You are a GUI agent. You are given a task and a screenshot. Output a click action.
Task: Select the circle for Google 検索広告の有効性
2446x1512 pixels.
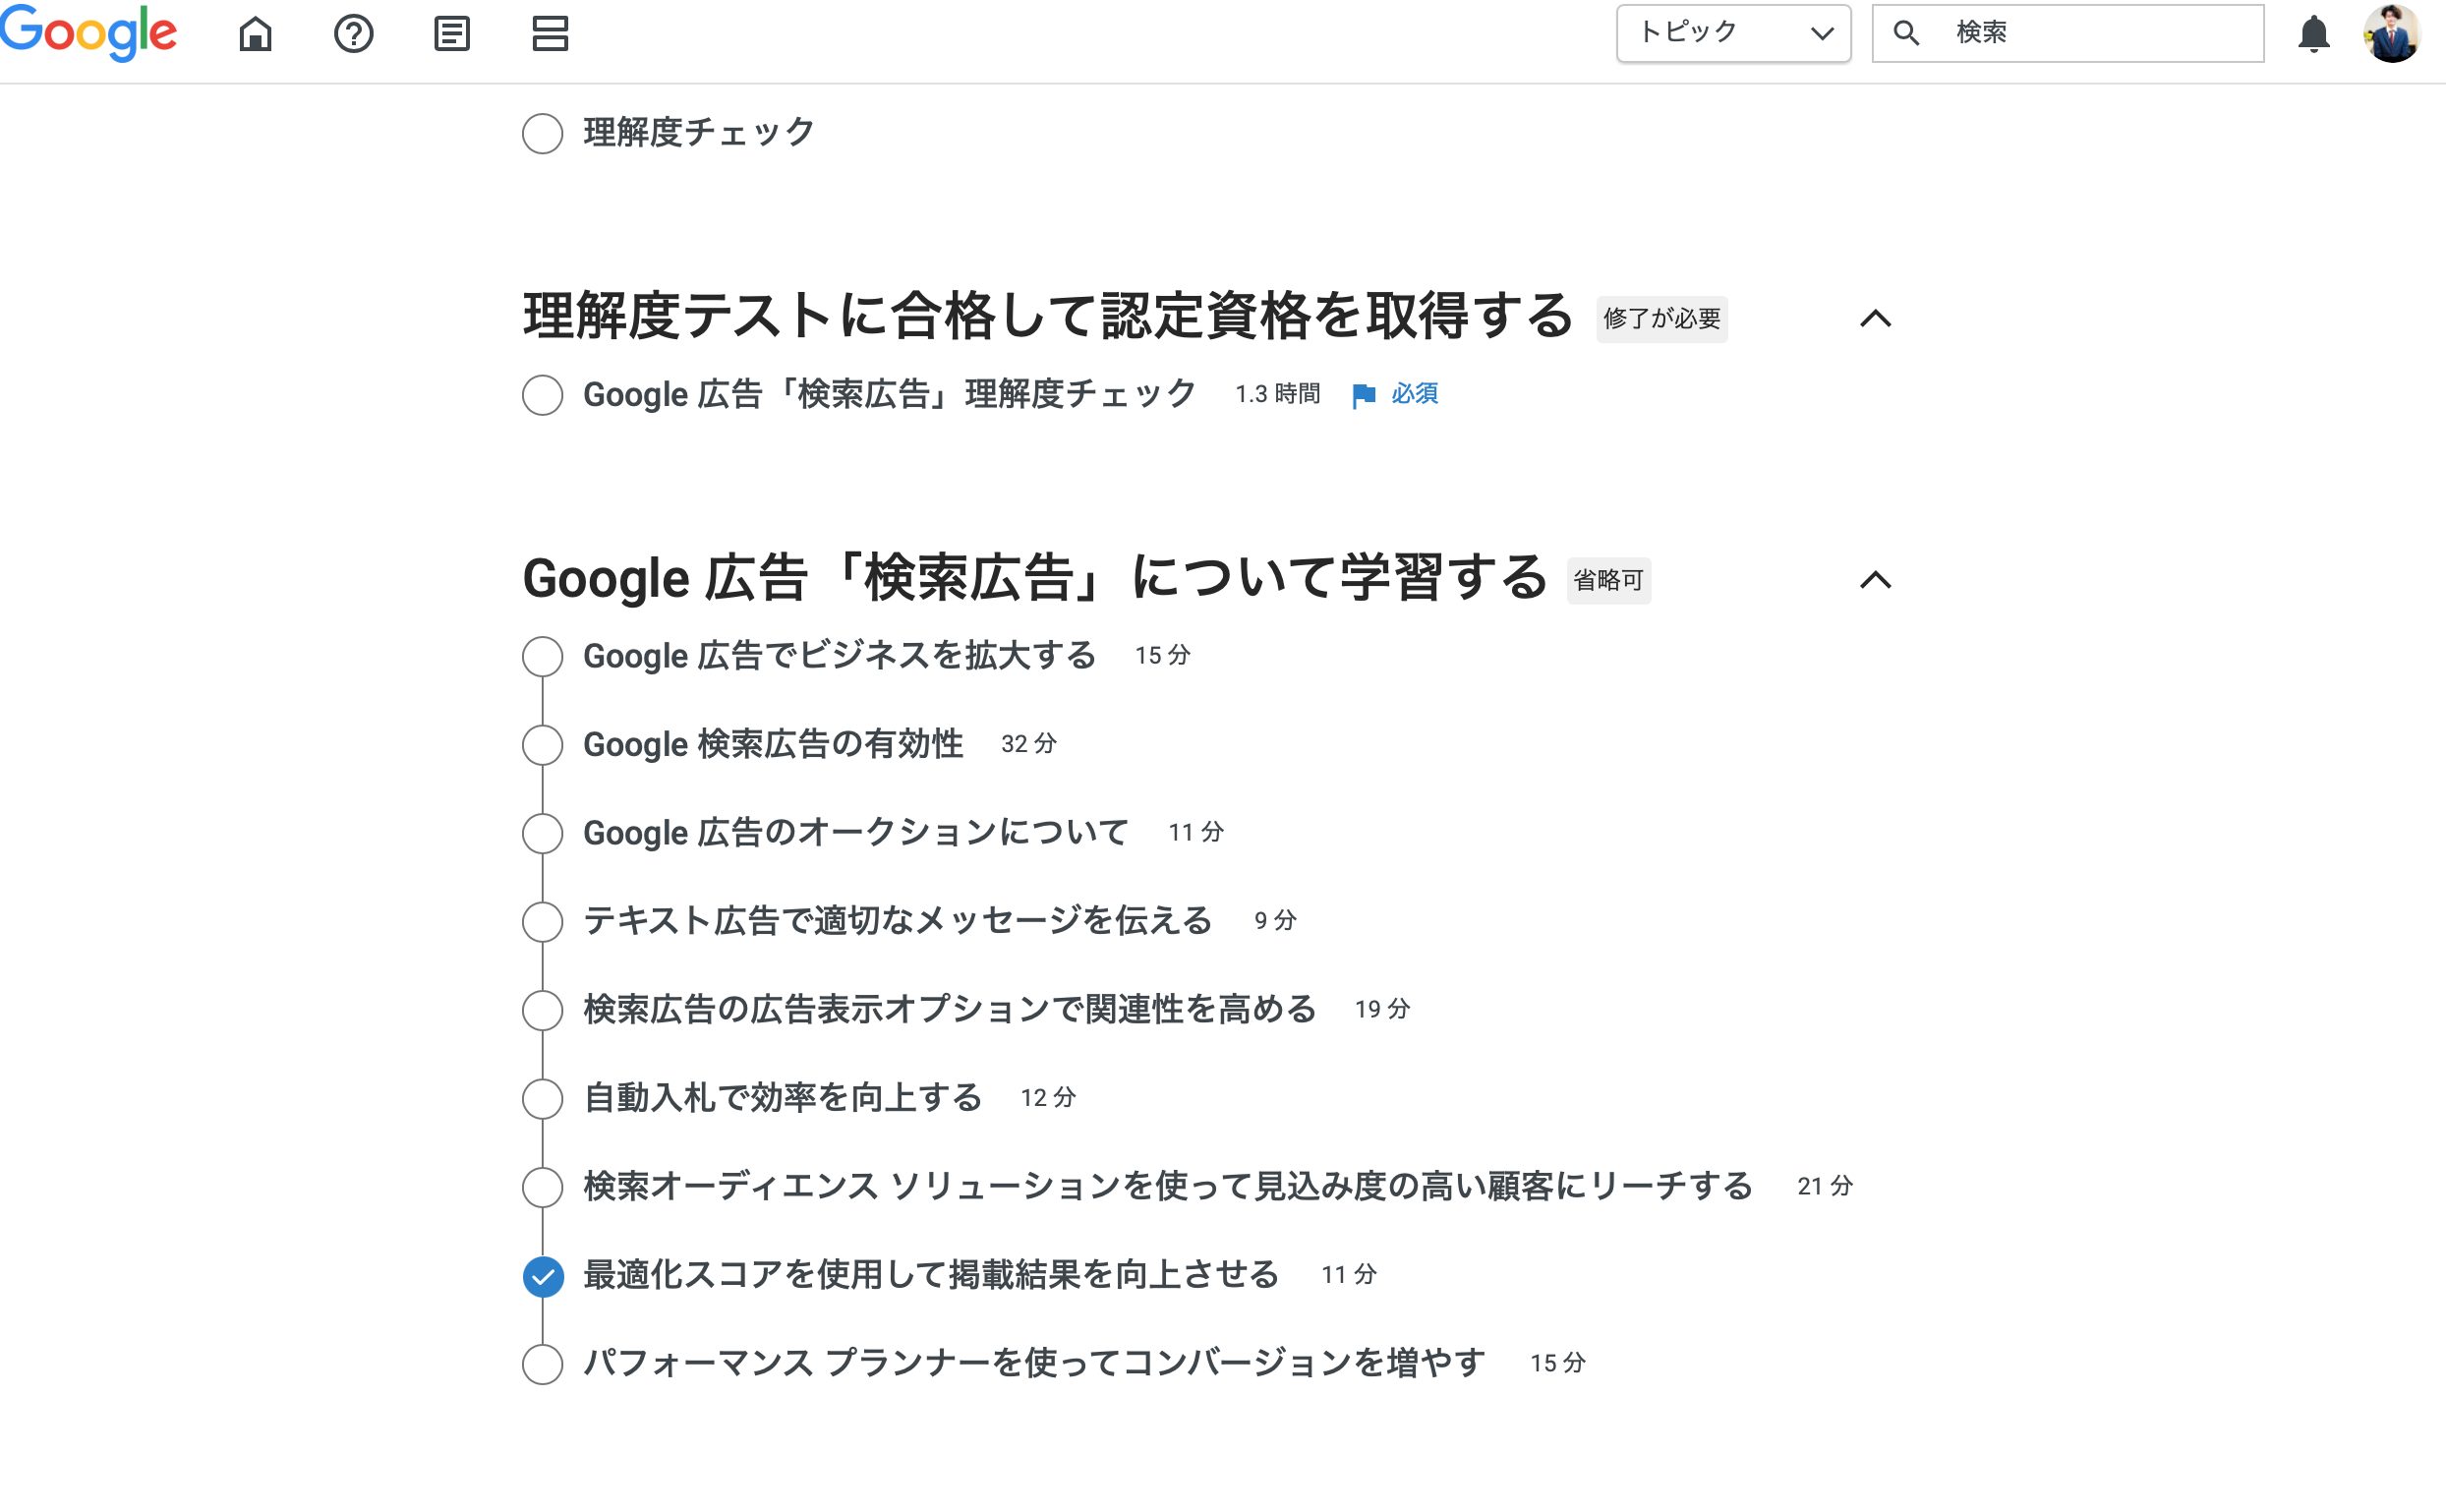click(543, 745)
